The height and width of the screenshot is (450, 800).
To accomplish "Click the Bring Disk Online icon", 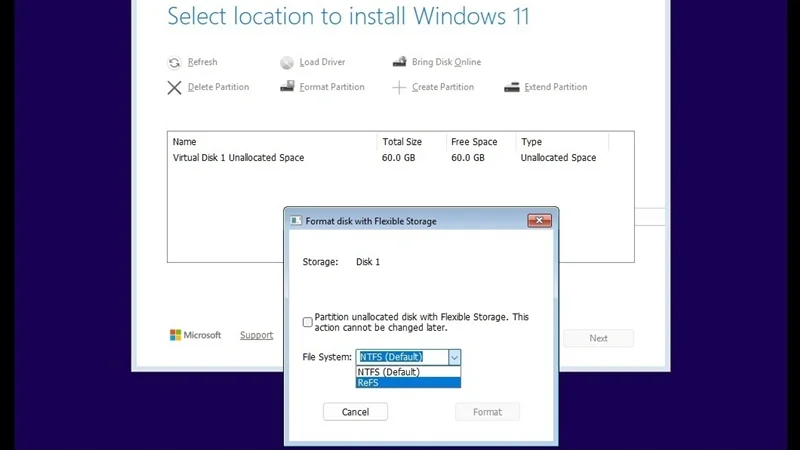I will 399,62.
